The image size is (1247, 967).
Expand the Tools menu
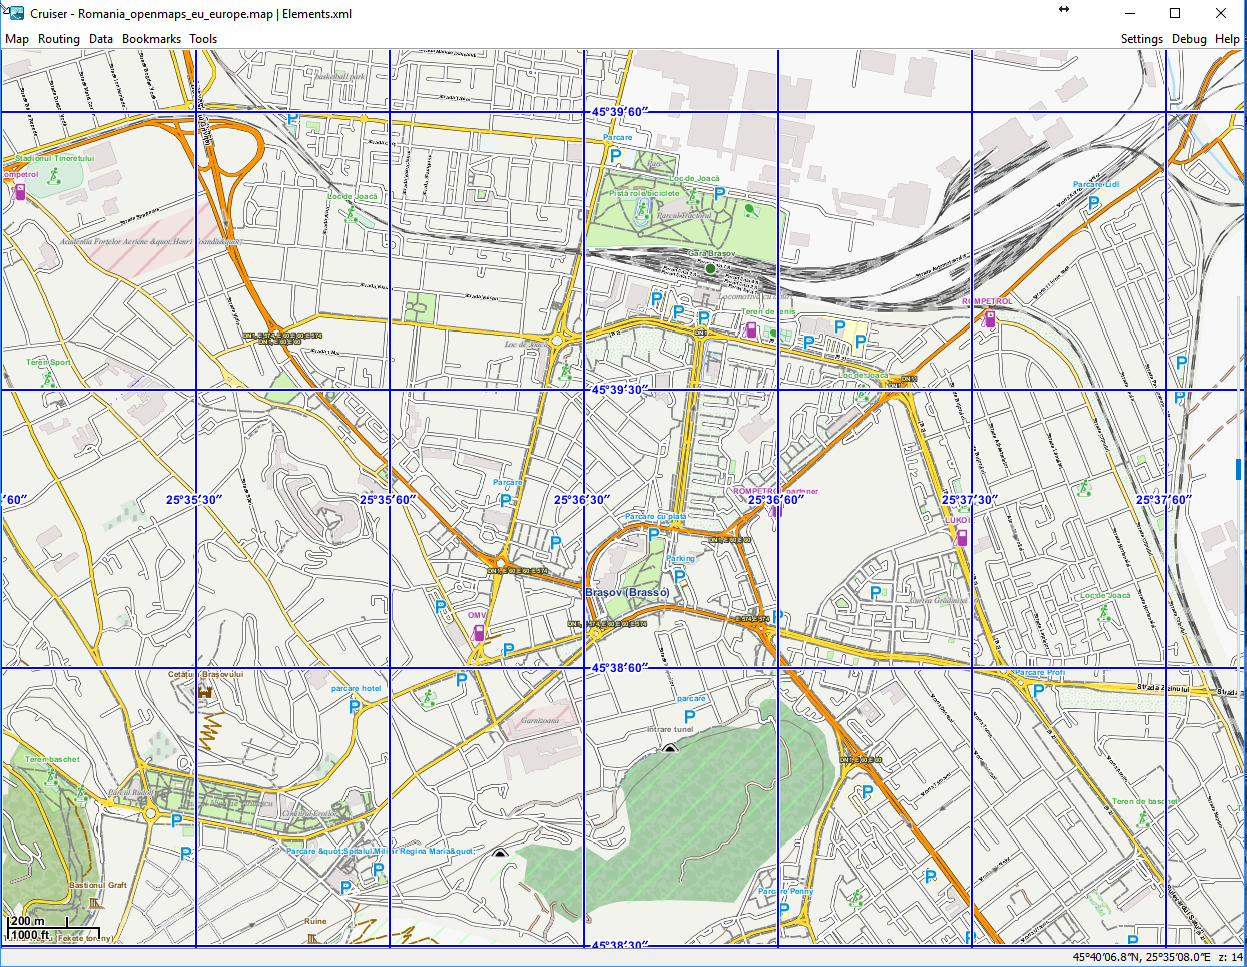tap(203, 39)
